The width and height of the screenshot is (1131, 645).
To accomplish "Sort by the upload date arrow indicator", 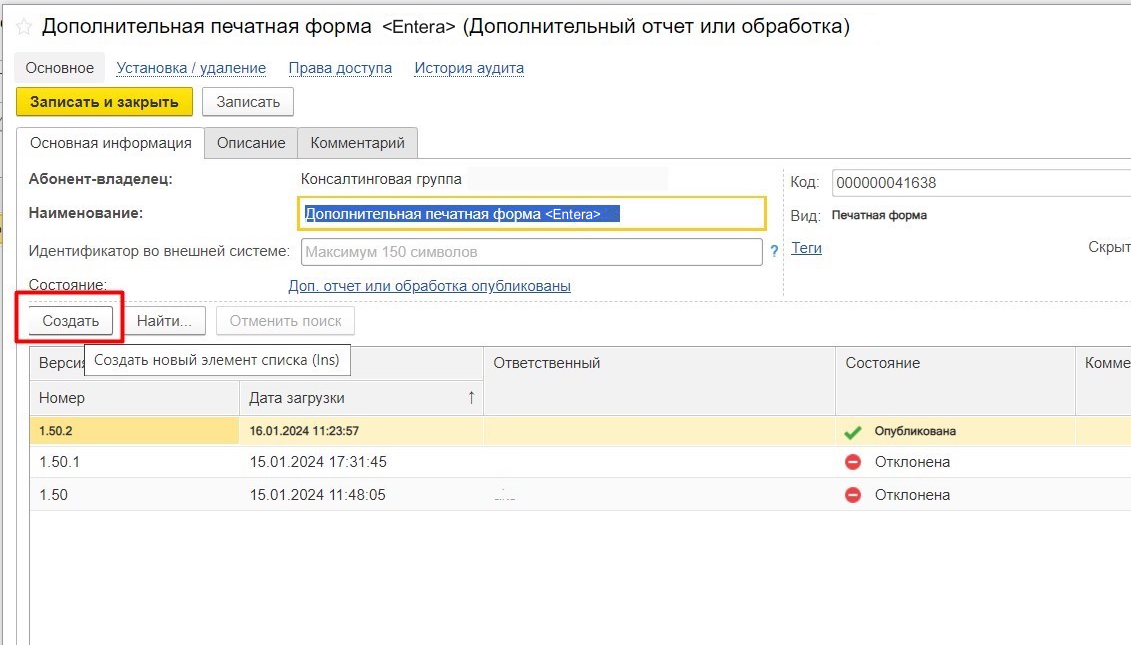I will (x=471, y=398).
